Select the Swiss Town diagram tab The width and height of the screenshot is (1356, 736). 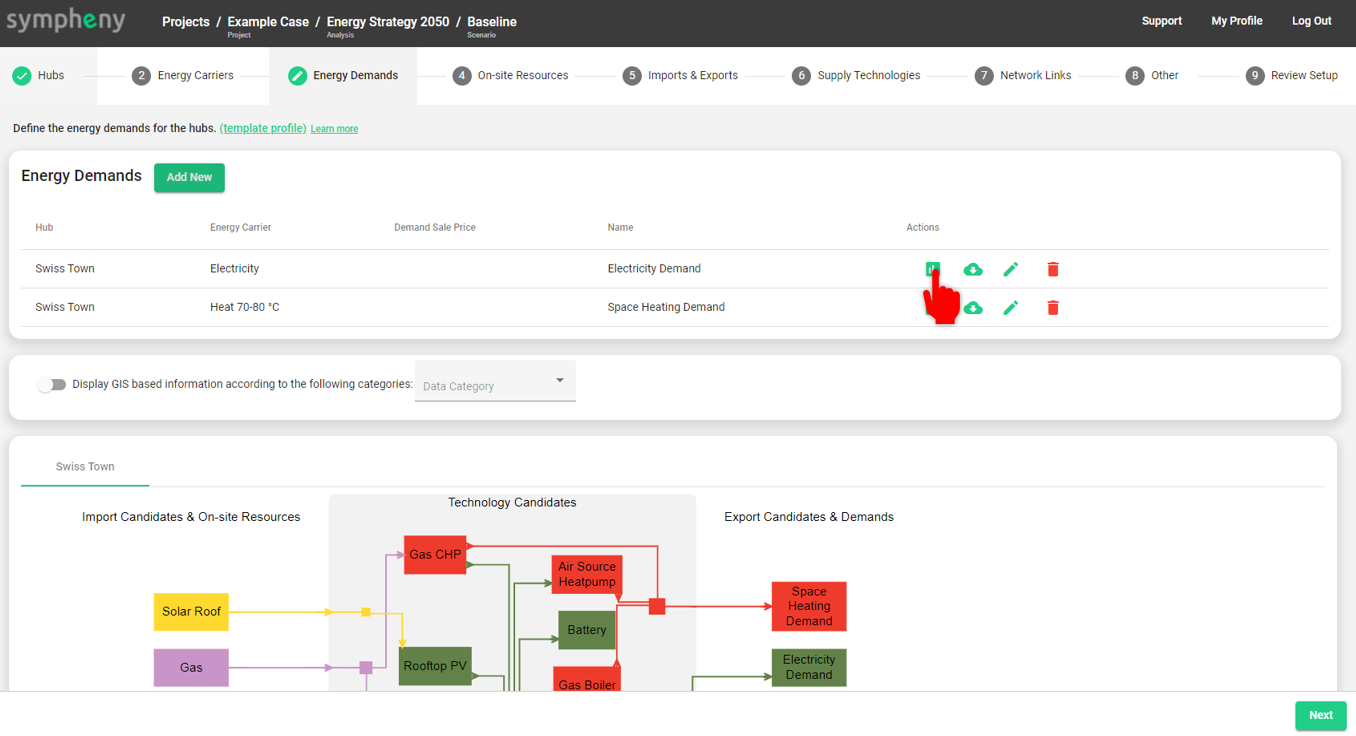pyautogui.click(x=85, y=467)
